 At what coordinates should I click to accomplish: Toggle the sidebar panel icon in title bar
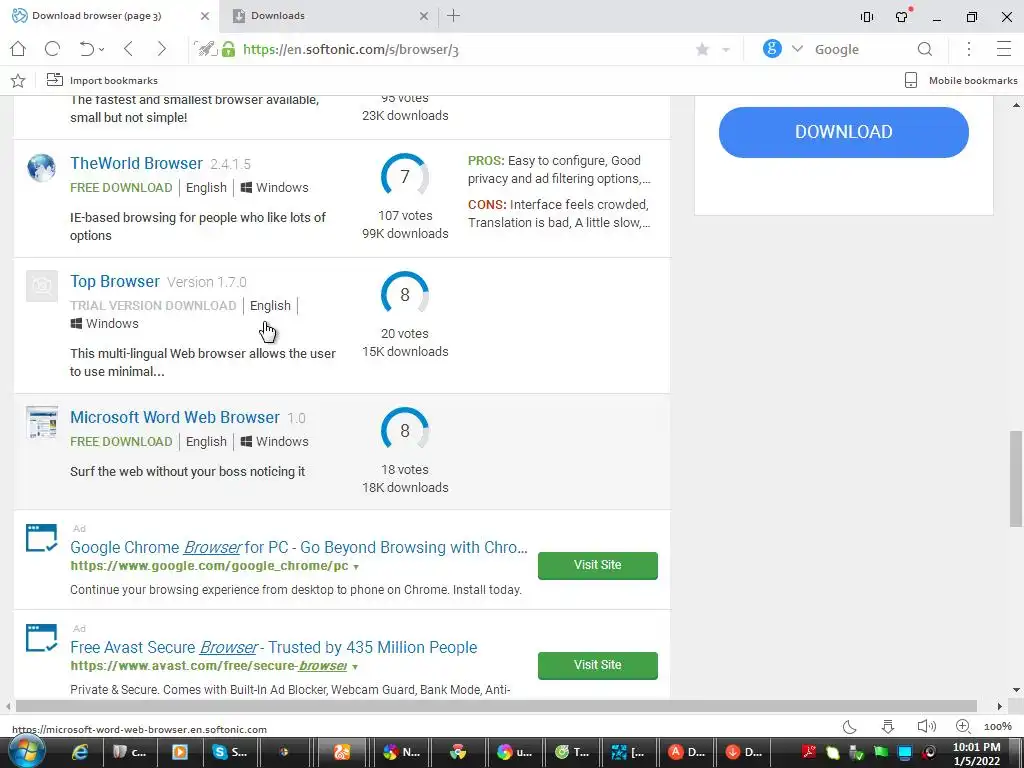pyautogui.click(x=867, y=17)
